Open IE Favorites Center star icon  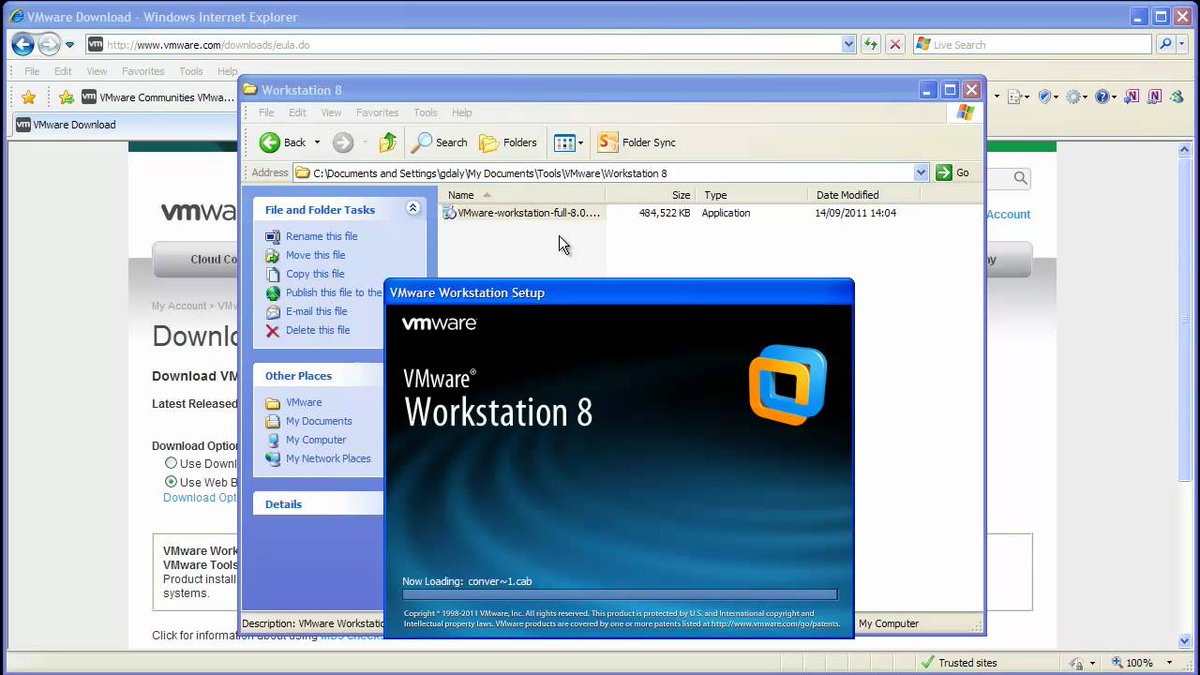point(29,97)
